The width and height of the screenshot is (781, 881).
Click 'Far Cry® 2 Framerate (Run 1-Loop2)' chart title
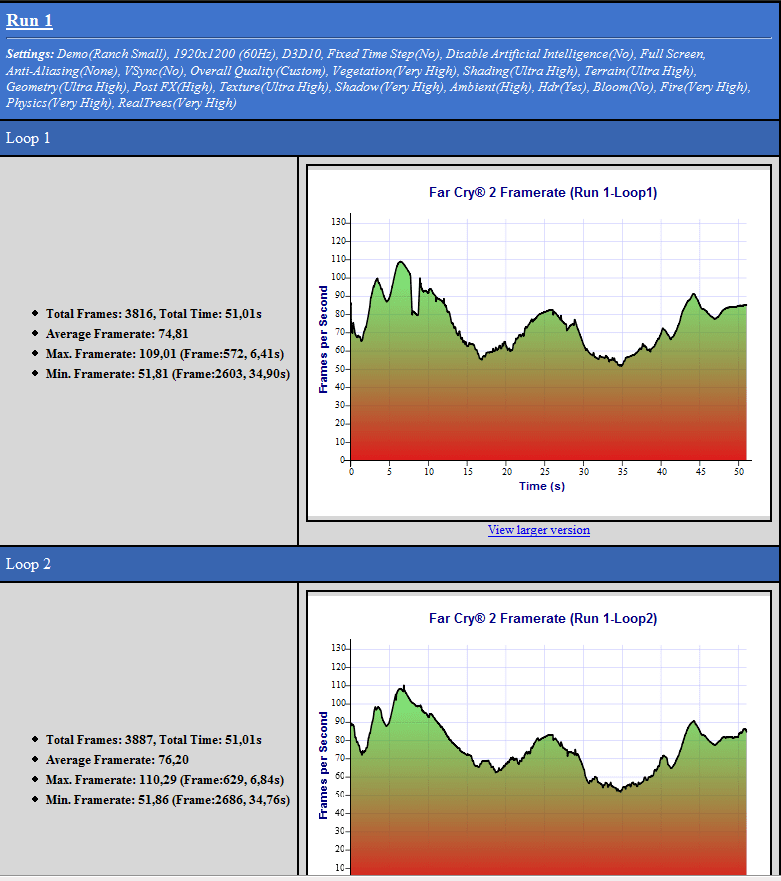click(543, 619)
